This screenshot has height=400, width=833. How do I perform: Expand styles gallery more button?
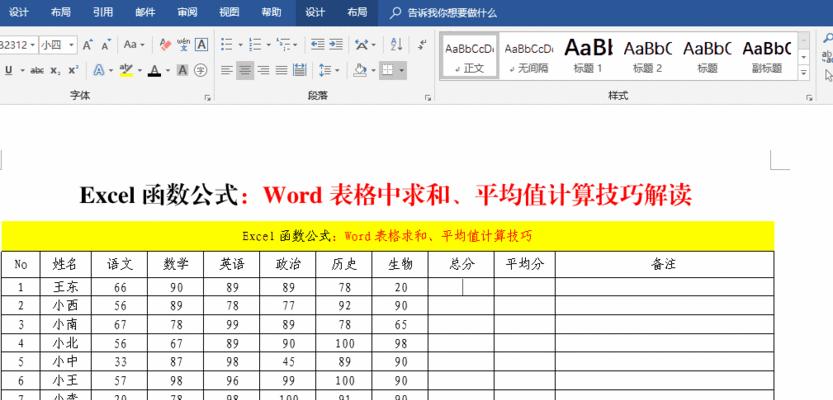pos(804,71)
